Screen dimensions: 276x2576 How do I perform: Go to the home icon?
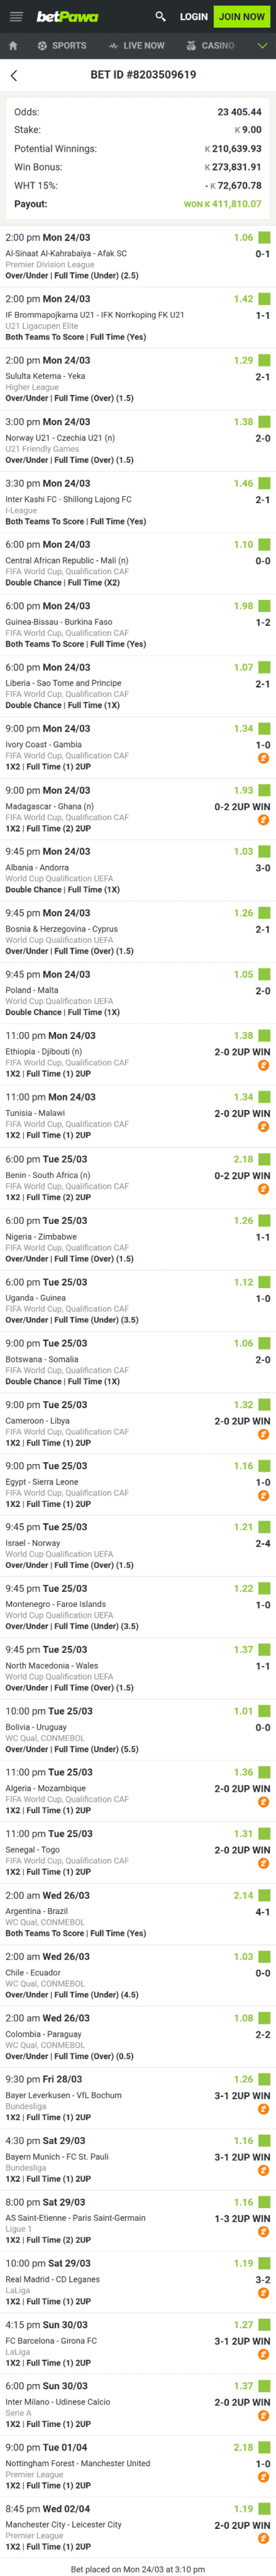[x=13, y=46]
